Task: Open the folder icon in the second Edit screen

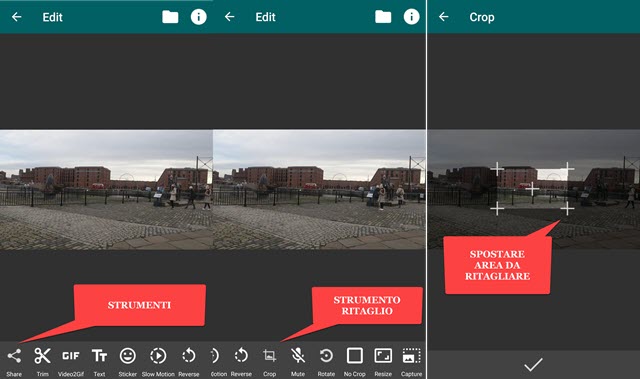Action: click(383, 17)
